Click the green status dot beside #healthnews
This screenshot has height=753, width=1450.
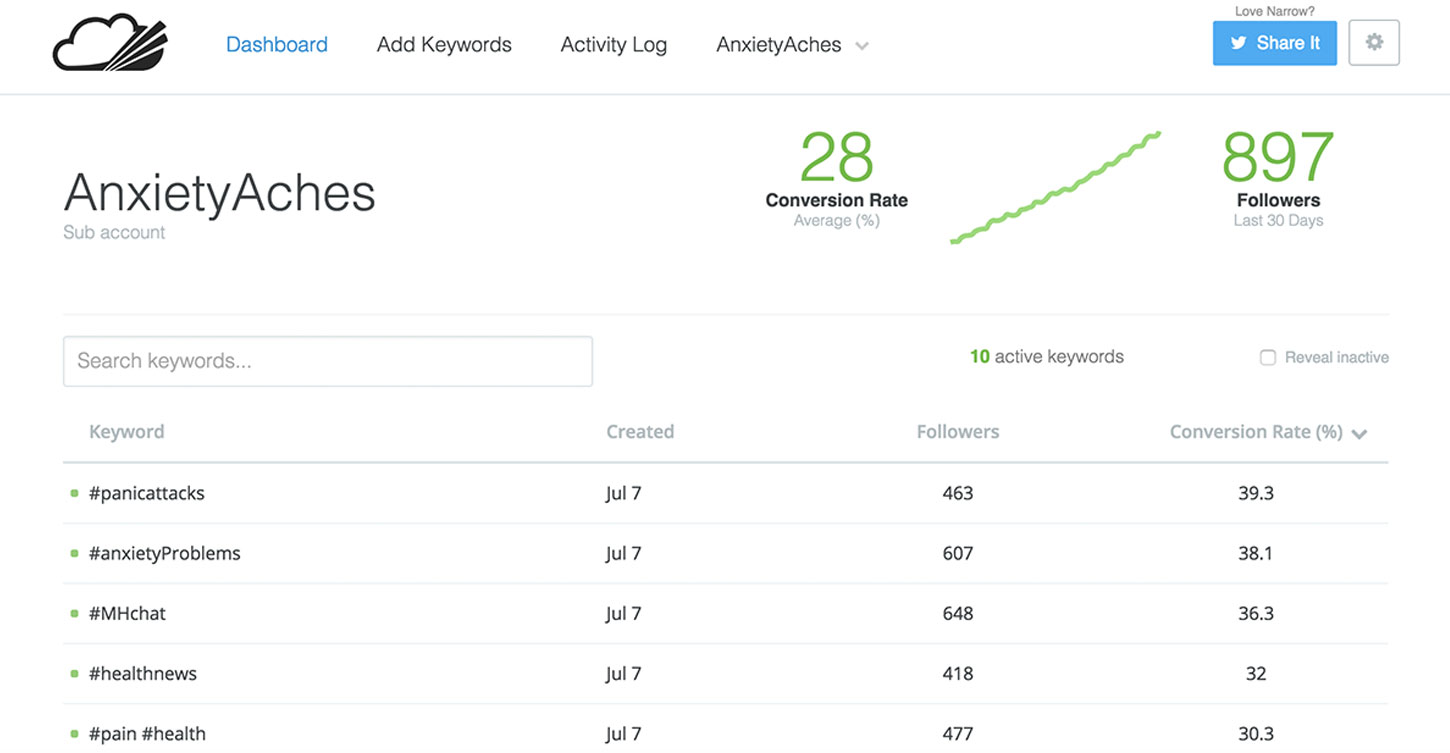(x=74, y=674)
